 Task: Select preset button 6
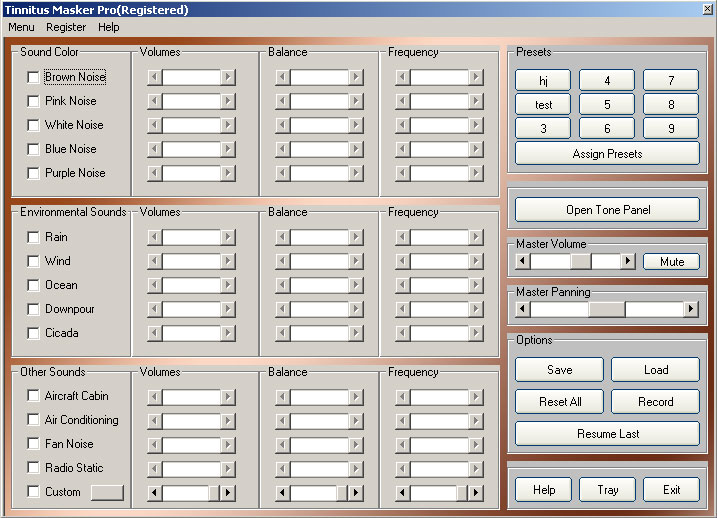pyautogui.click(x=607, y=128)
